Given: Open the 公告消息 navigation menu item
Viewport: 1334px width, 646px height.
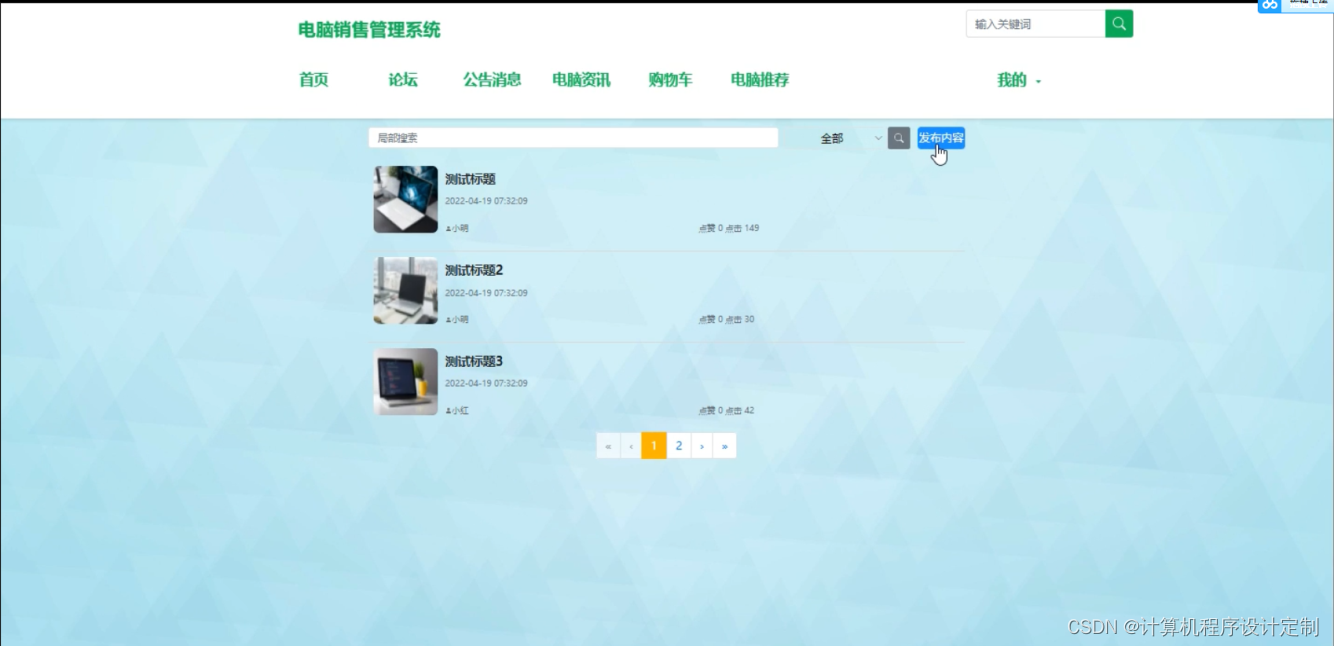Looking at the screenshot, I should 491,80.
